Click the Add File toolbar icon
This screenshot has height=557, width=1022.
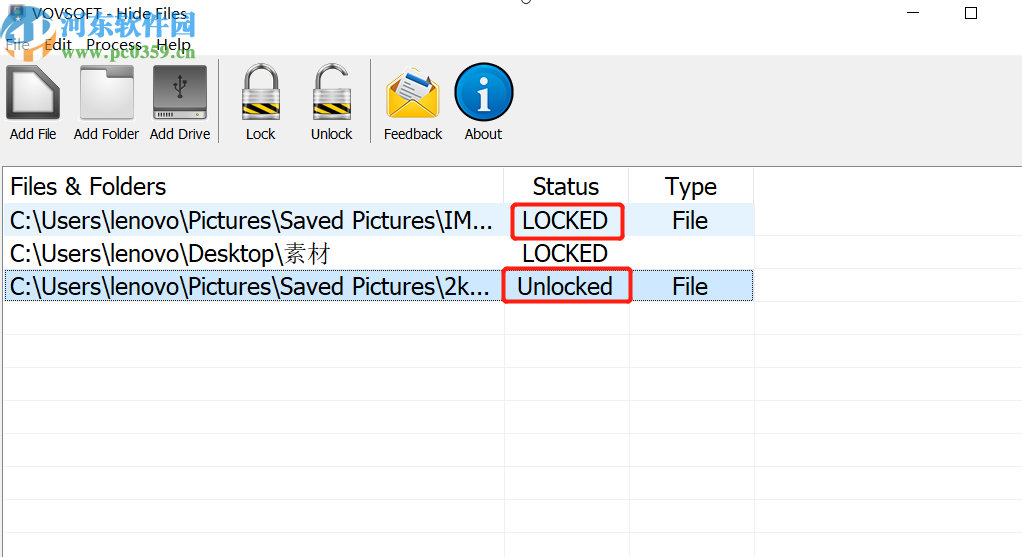click(33, 95)
